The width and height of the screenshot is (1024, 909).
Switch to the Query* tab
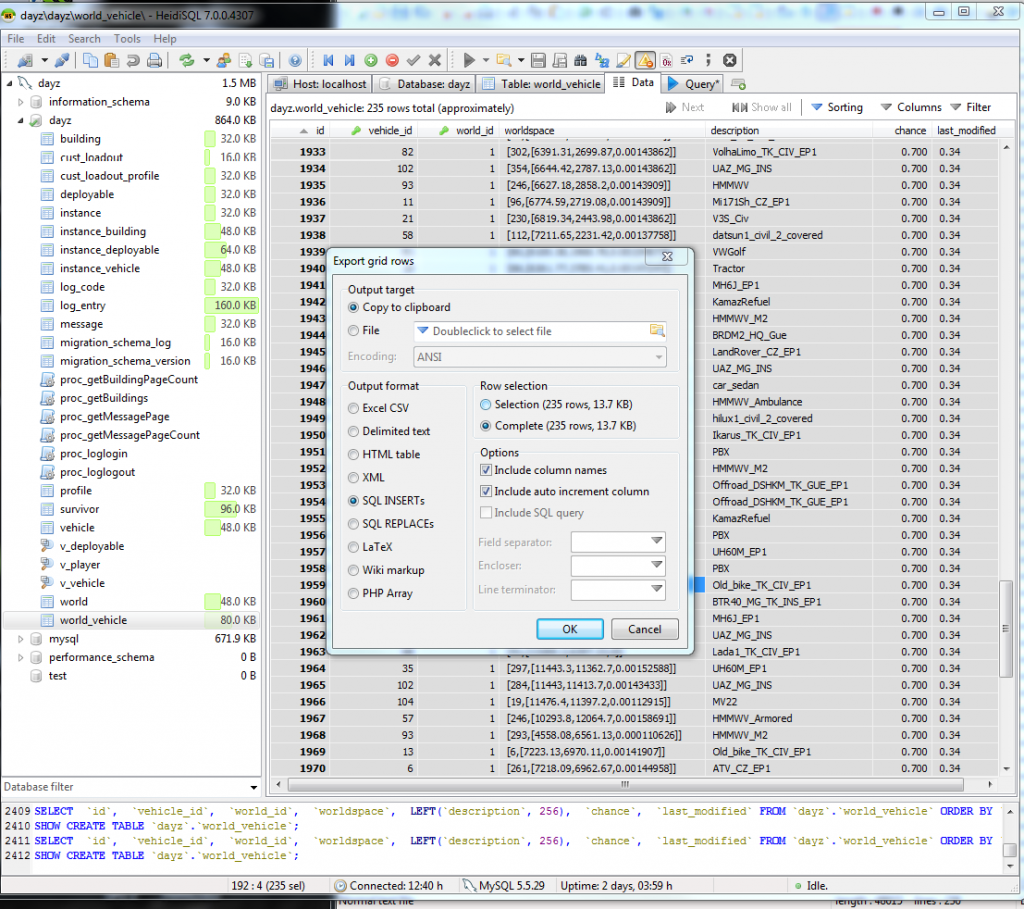coord(694,84)
